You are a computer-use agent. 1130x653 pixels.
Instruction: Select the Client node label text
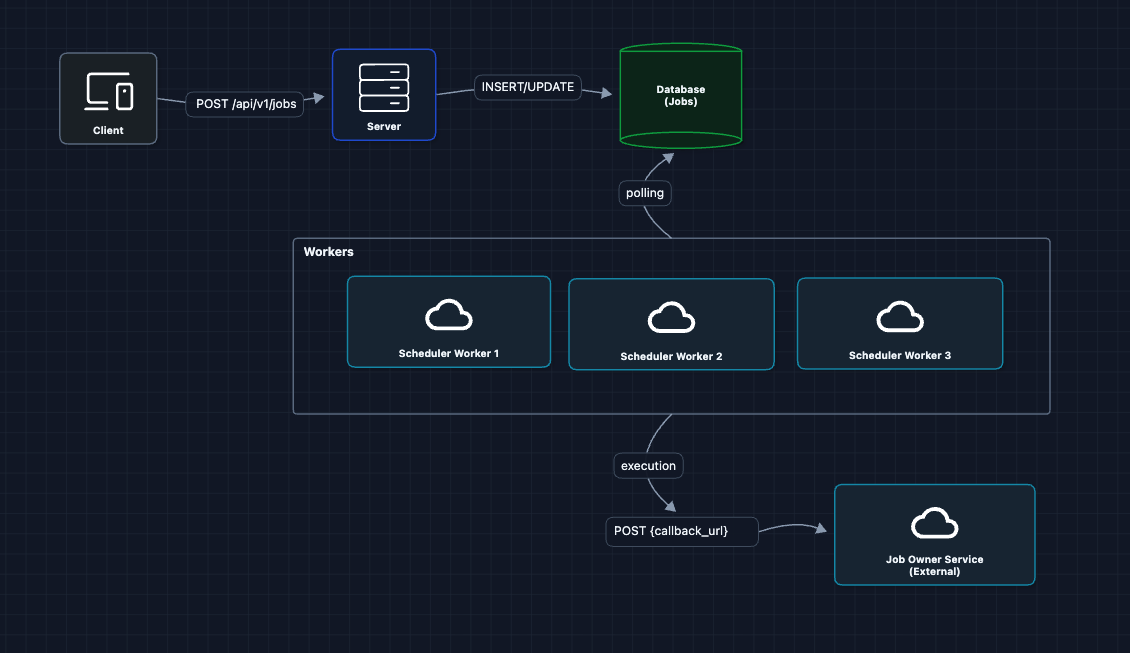(x=108, y=130)
